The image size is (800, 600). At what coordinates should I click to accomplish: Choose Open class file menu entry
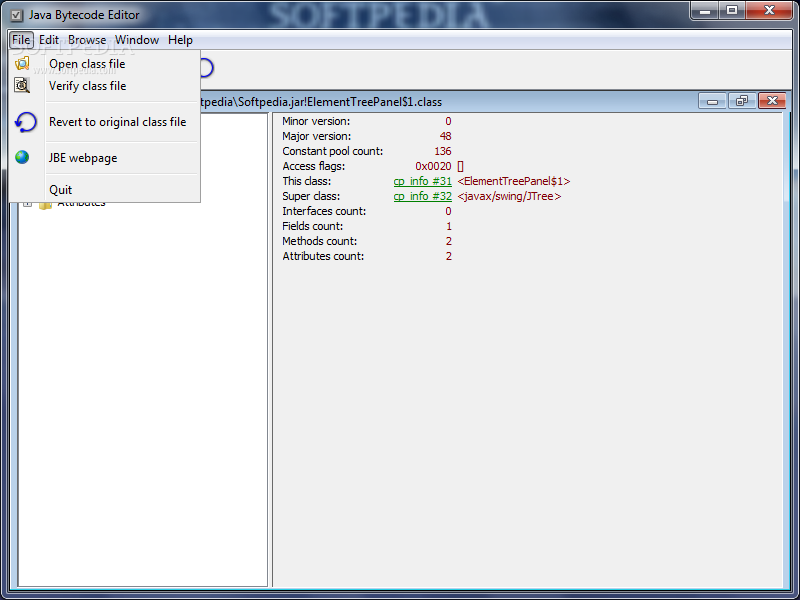104,64
